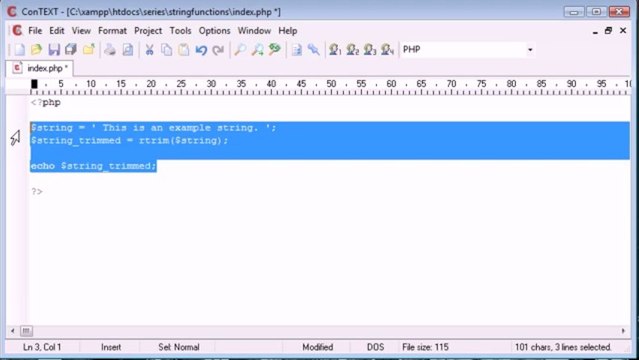Open the File menu
Image resolution: width=639 pixels, height=360 pixels.
pyautogui.click(x=35, y=31)
